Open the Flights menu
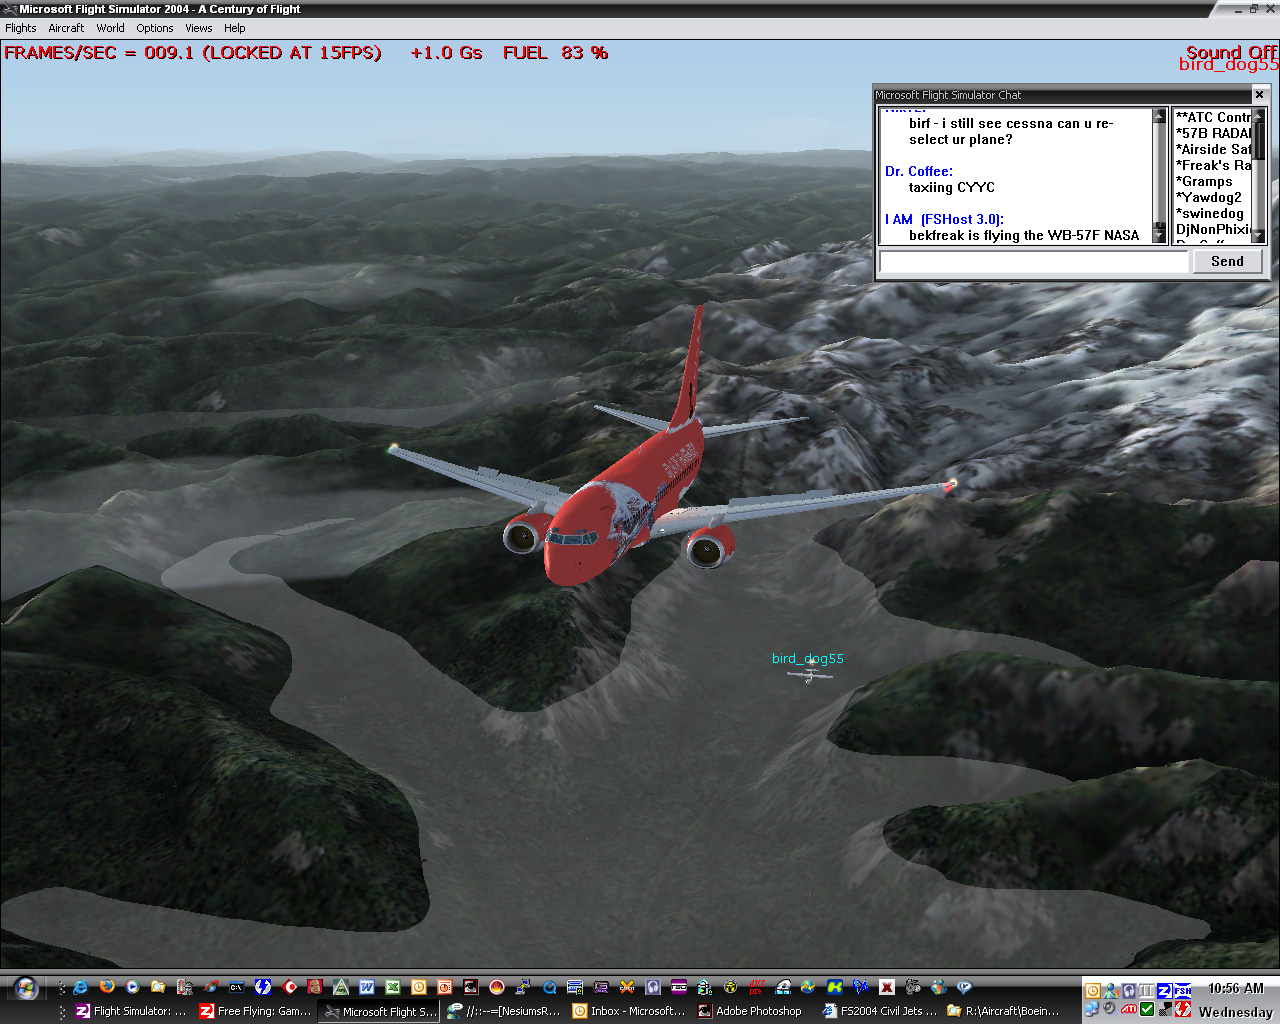This screenshot has width=1280, height=1024. (x=21, y=28)
